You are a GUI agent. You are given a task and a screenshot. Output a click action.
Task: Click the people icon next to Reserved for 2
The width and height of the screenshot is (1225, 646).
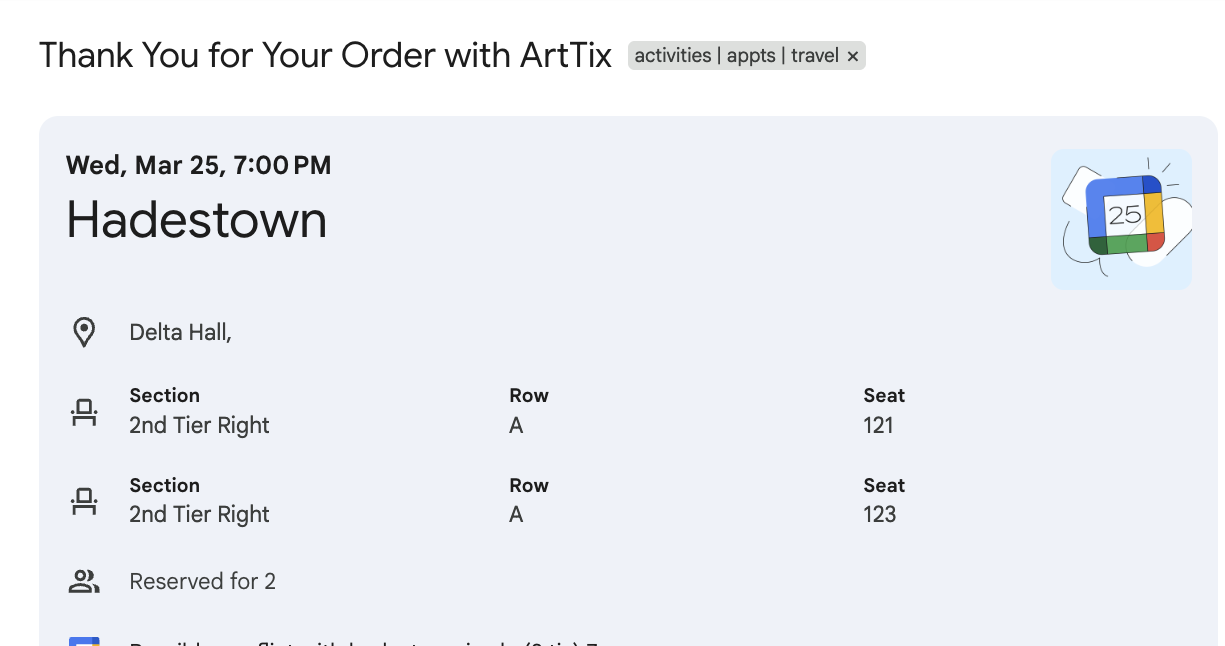pos(84,581)
